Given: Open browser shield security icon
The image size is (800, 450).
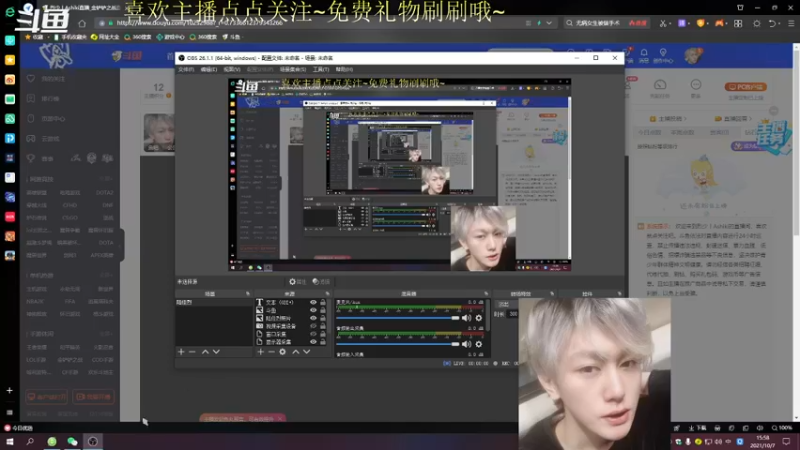Looking at the screenshot, I should coord(701,23).
